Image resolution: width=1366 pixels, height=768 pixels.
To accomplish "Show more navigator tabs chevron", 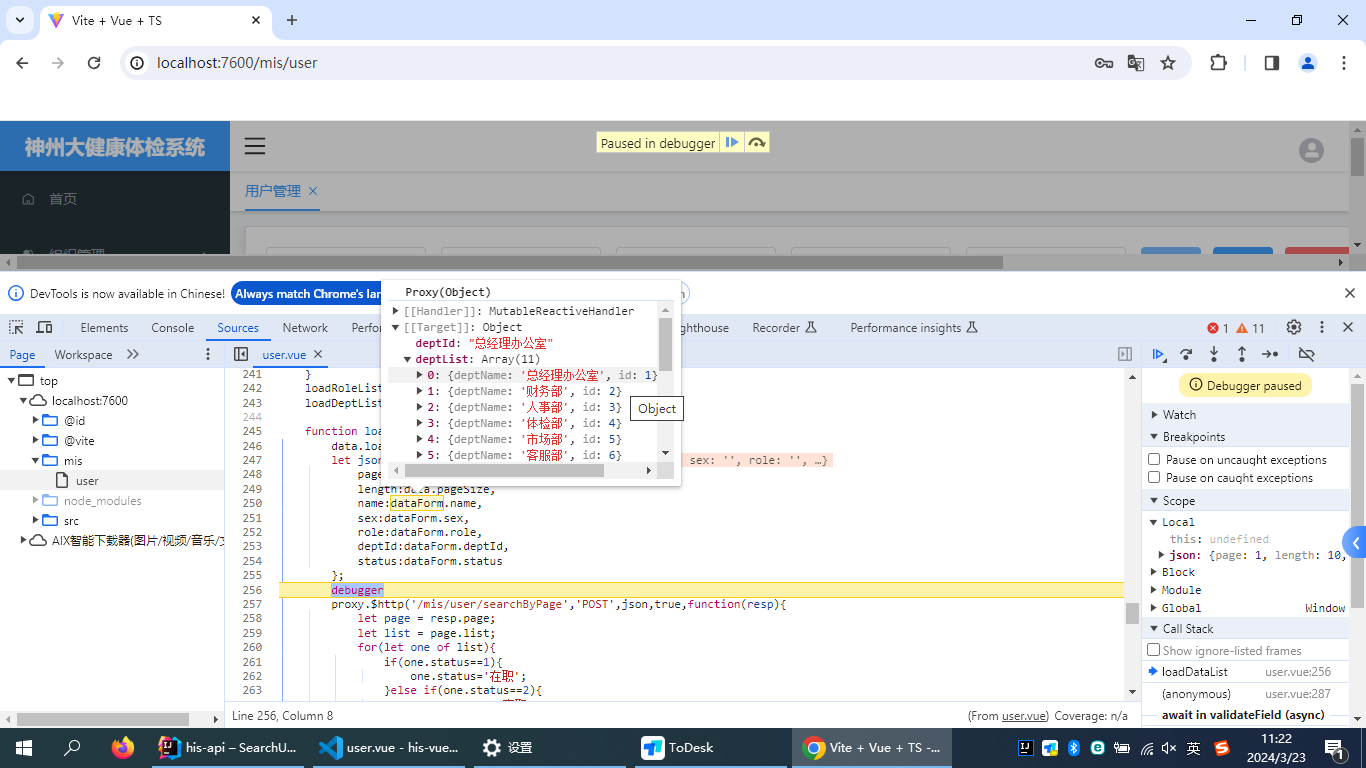I will point(133,354).
